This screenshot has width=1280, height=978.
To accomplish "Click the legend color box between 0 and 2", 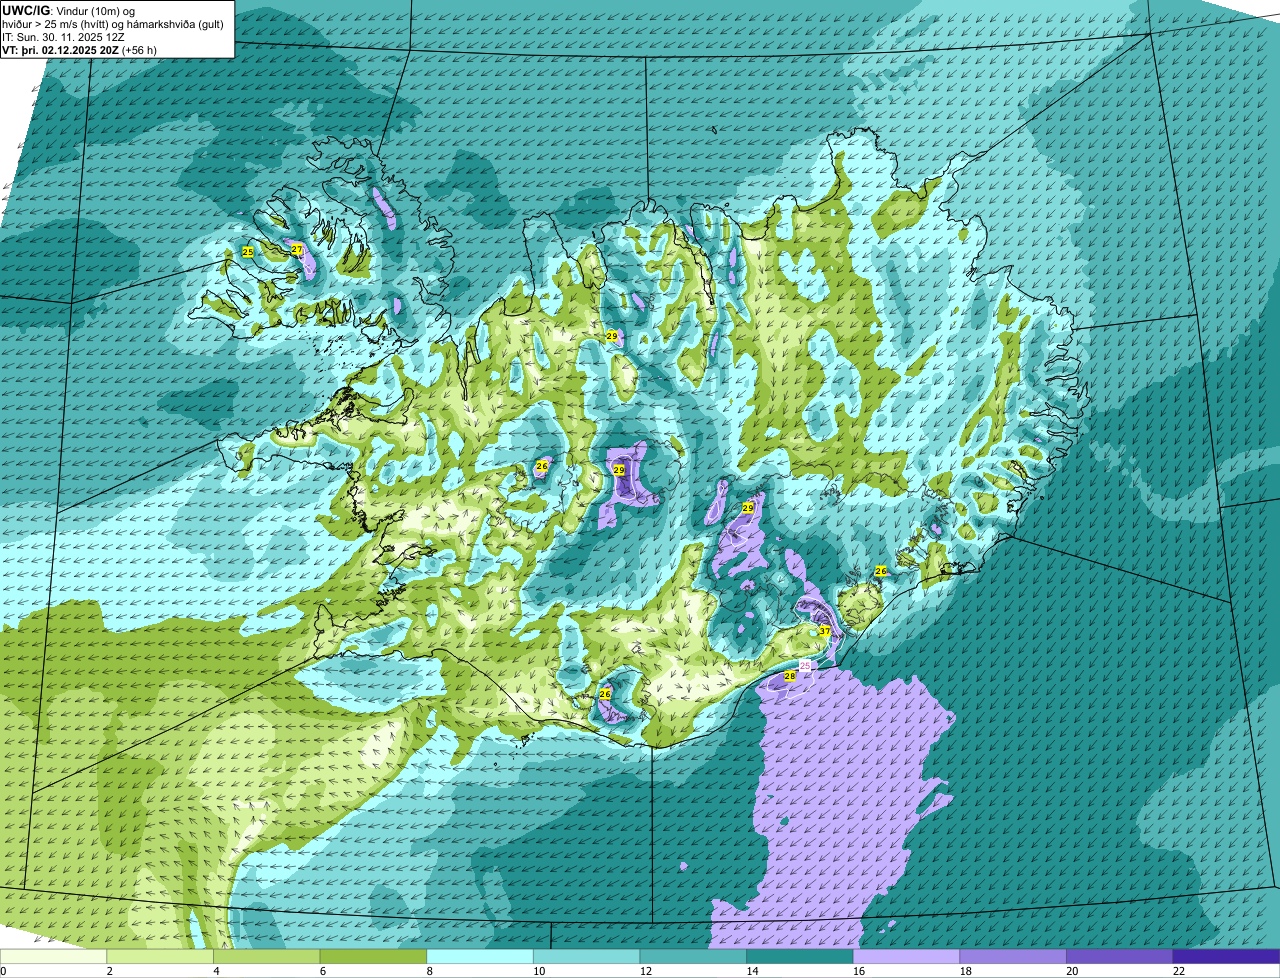I will [x=53, y=956].
